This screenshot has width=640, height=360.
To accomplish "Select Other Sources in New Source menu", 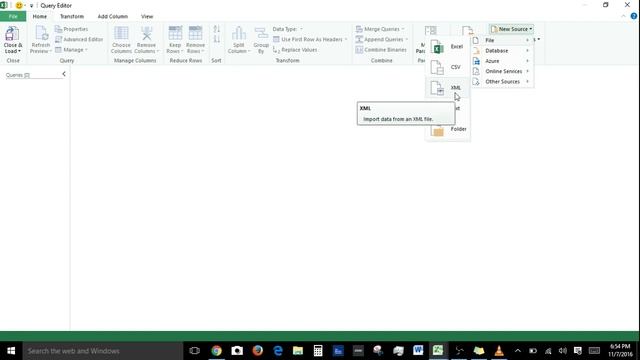I will tap(502, 82).
